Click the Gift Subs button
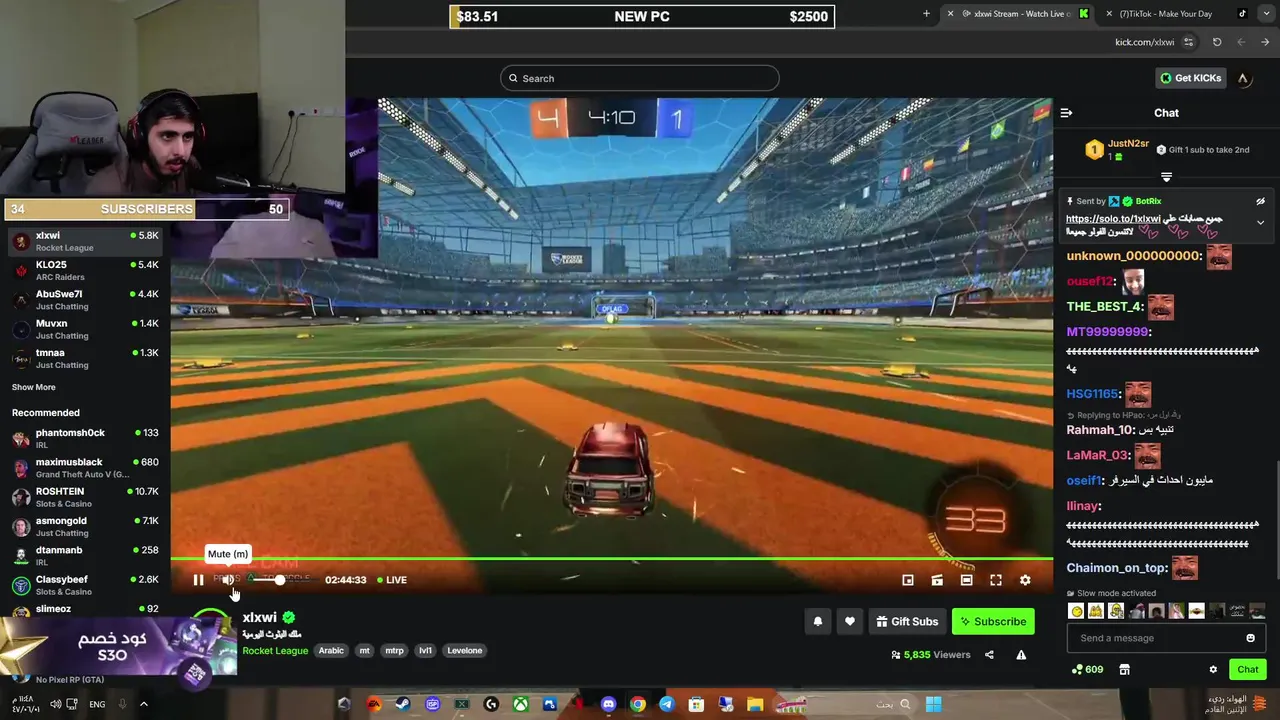 (x=907, y=621)
